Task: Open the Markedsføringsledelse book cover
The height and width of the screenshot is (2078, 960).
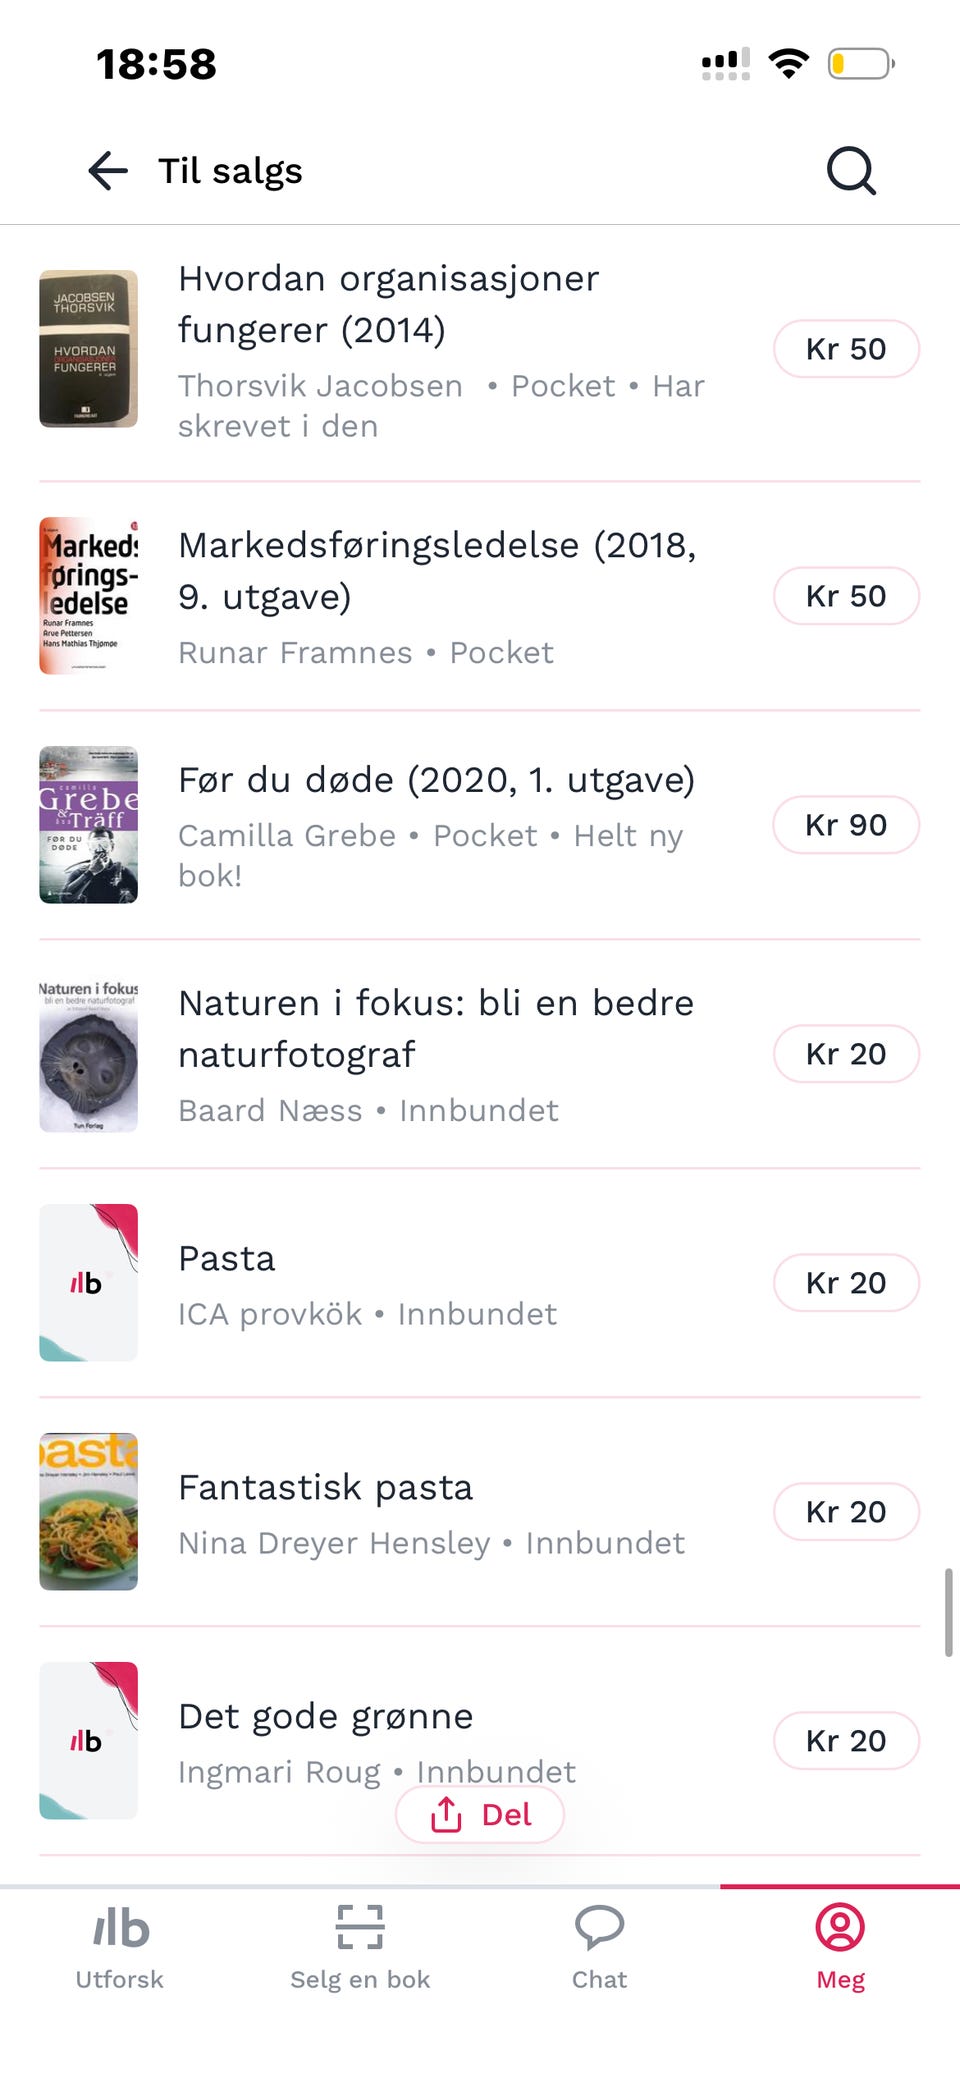Action: click(89, 596)
